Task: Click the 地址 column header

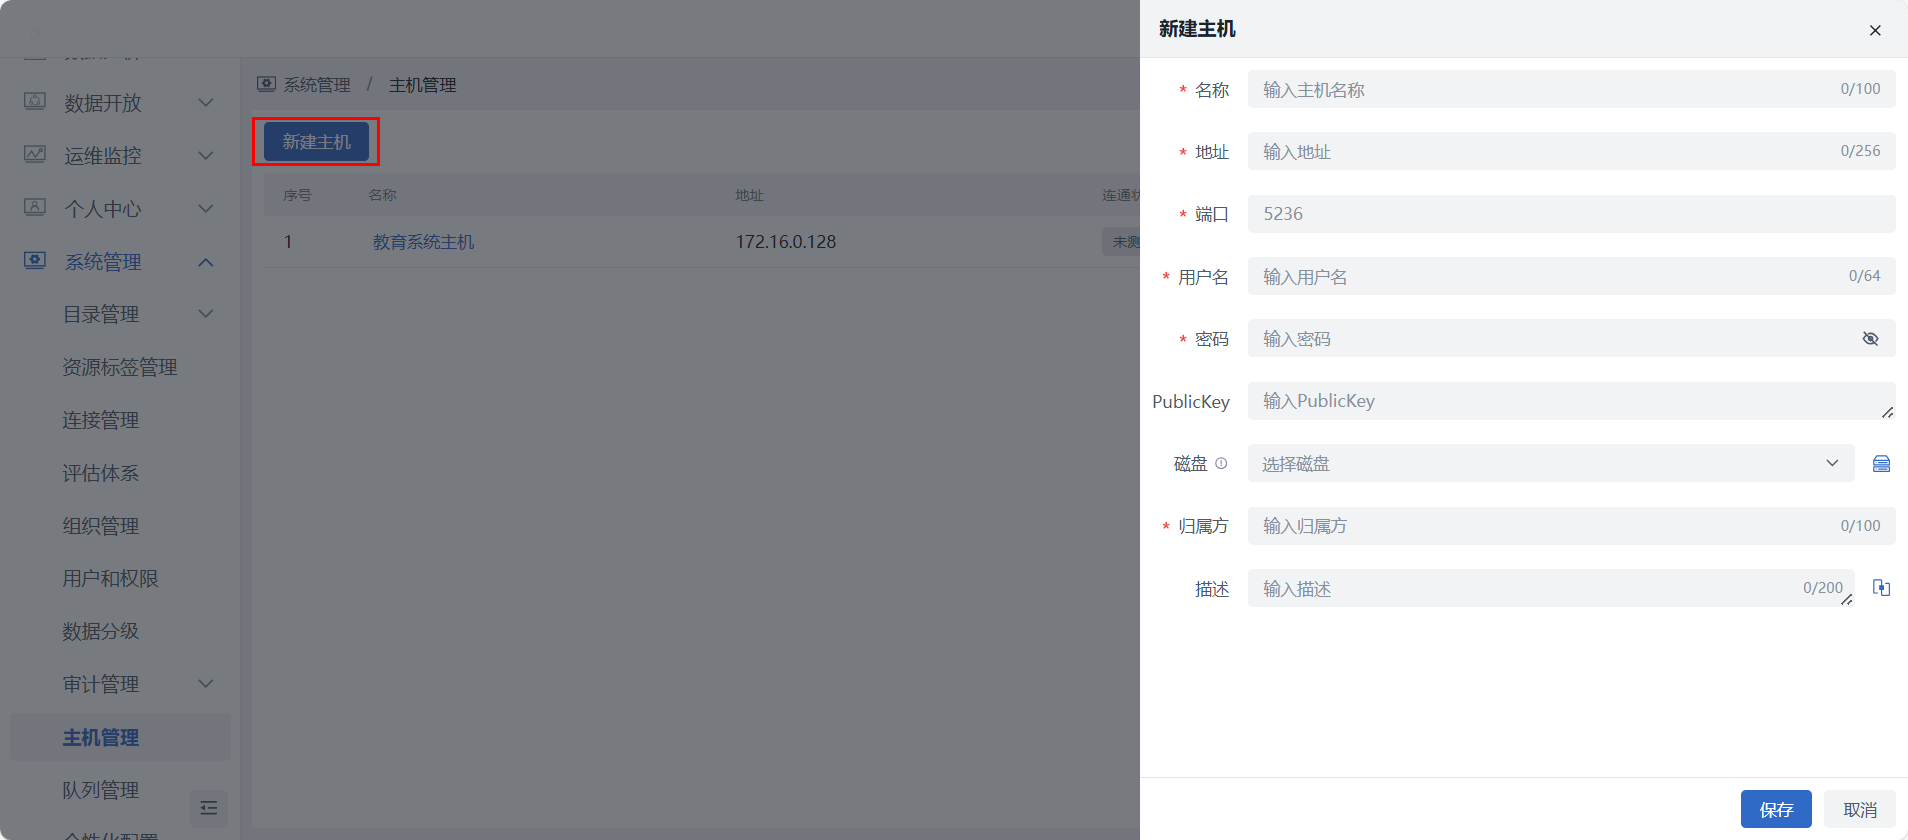Action: pos(749,195)
